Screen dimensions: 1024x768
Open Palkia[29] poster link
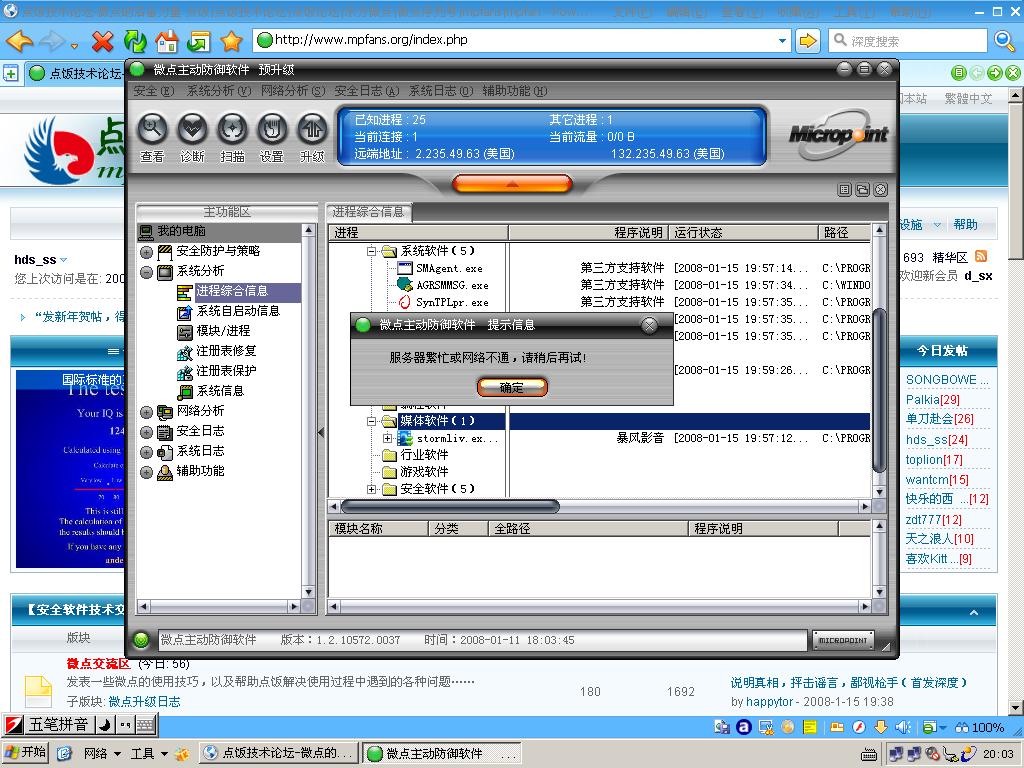932,400
